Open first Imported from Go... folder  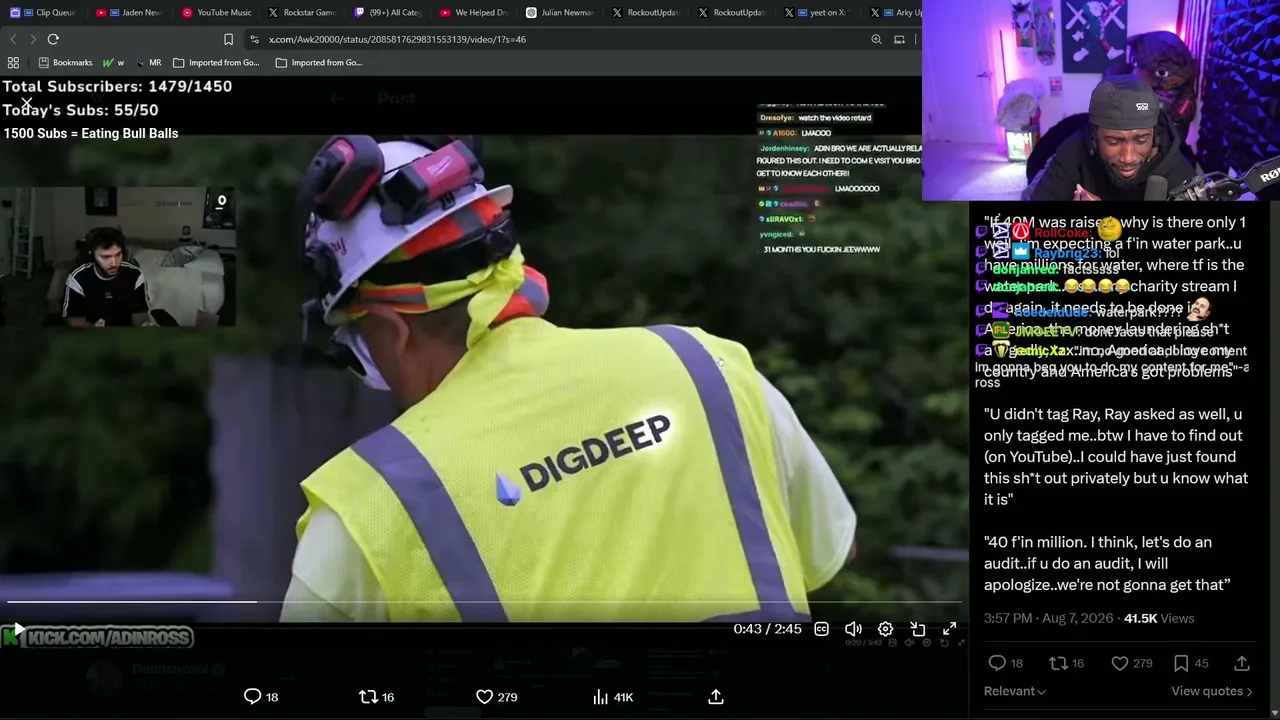pos(216,62)
